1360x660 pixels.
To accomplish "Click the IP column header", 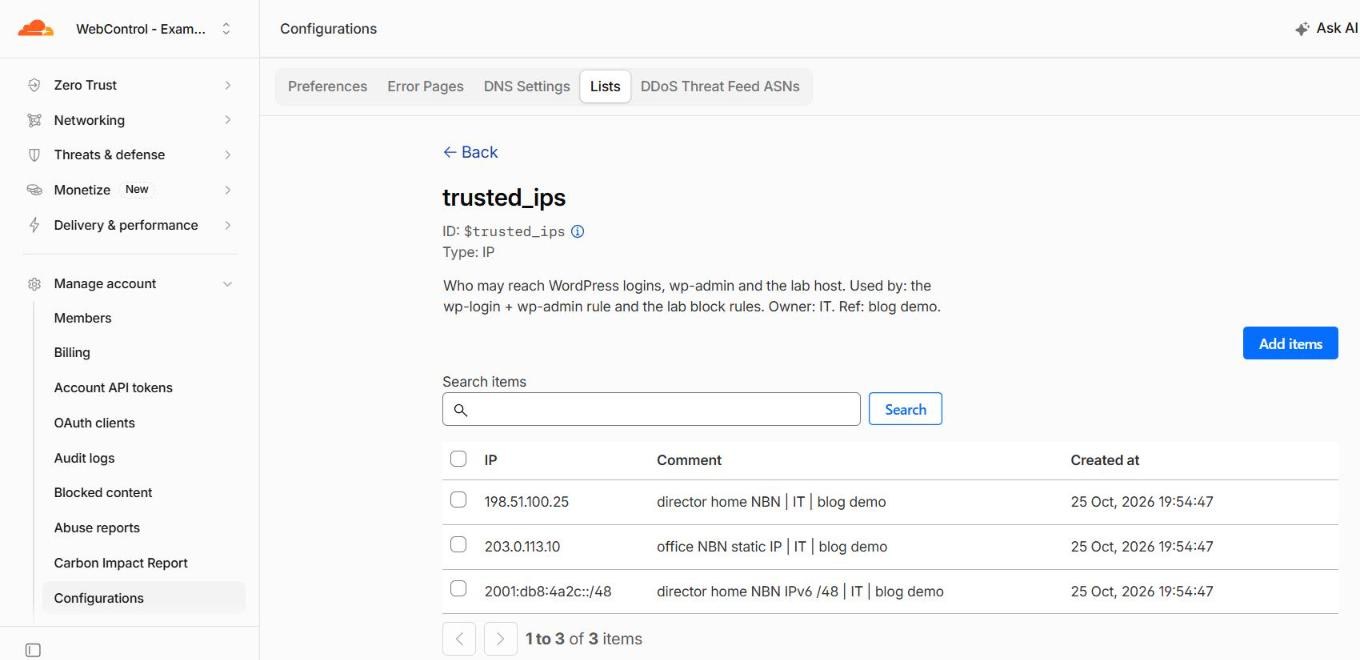I will 491,460.
